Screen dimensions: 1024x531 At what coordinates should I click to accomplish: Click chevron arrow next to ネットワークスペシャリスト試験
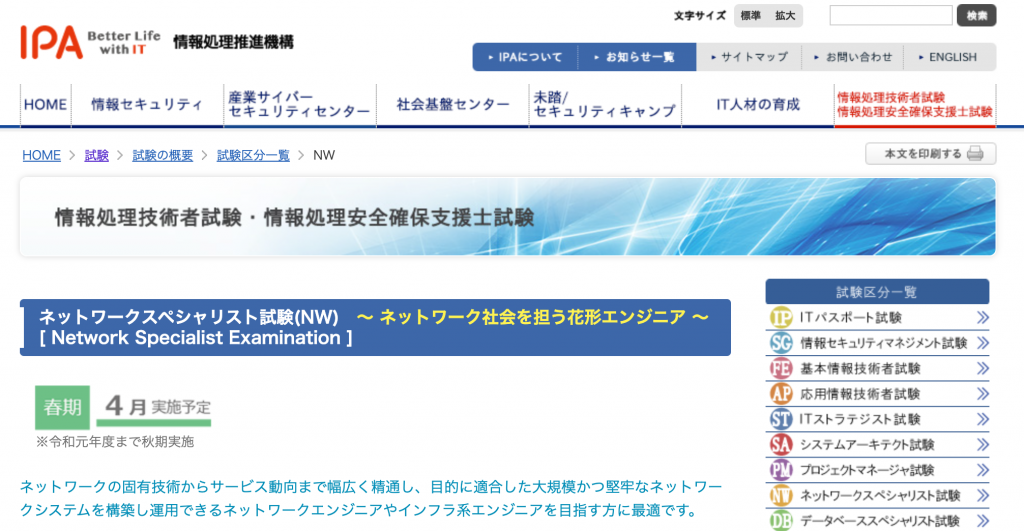tap(983, 496)
